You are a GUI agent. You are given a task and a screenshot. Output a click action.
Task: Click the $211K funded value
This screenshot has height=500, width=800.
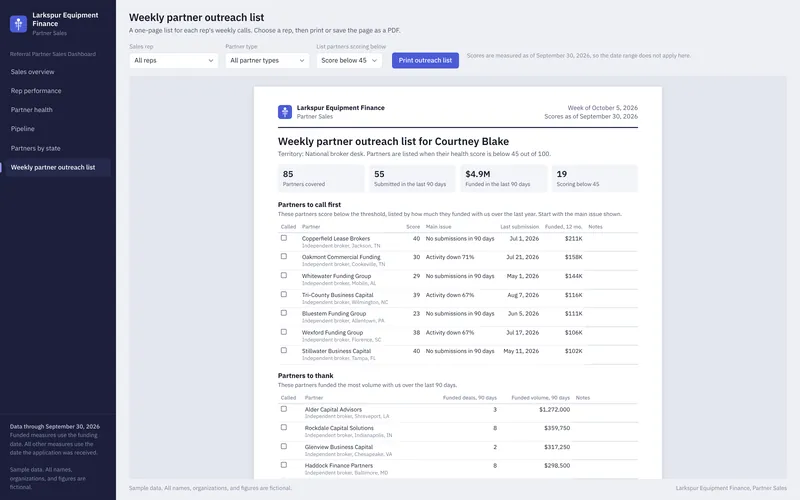tap(573, 238)
